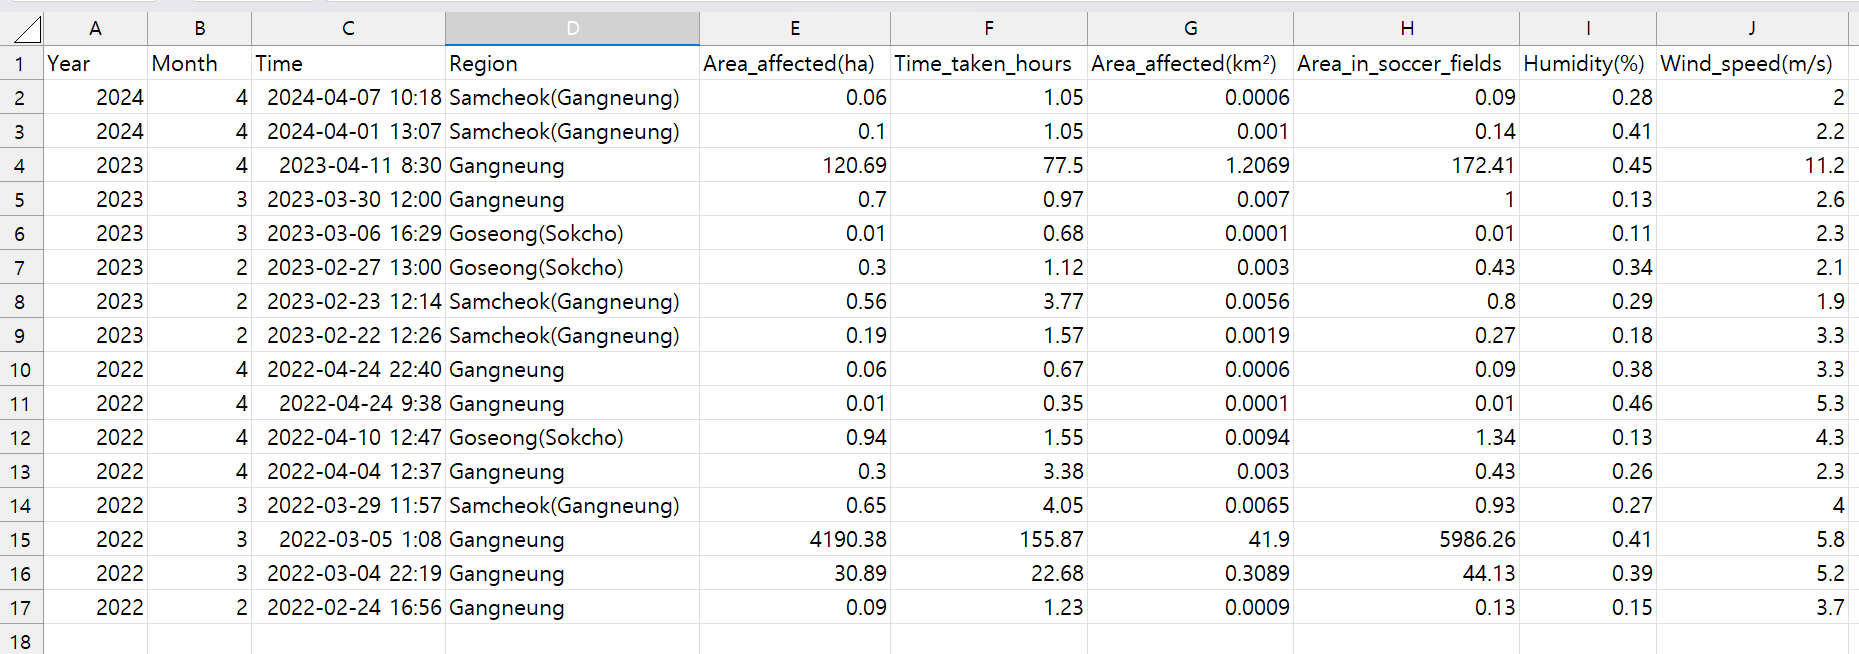
Task: Click time taken value '22.68'
Action: click(x=989, y=574)
